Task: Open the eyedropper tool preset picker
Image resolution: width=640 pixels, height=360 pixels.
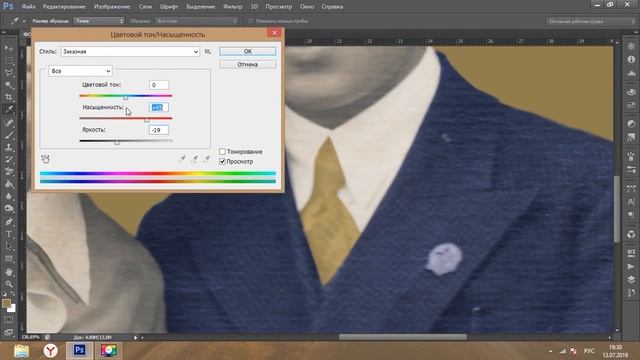Action: tap(17, 21)
